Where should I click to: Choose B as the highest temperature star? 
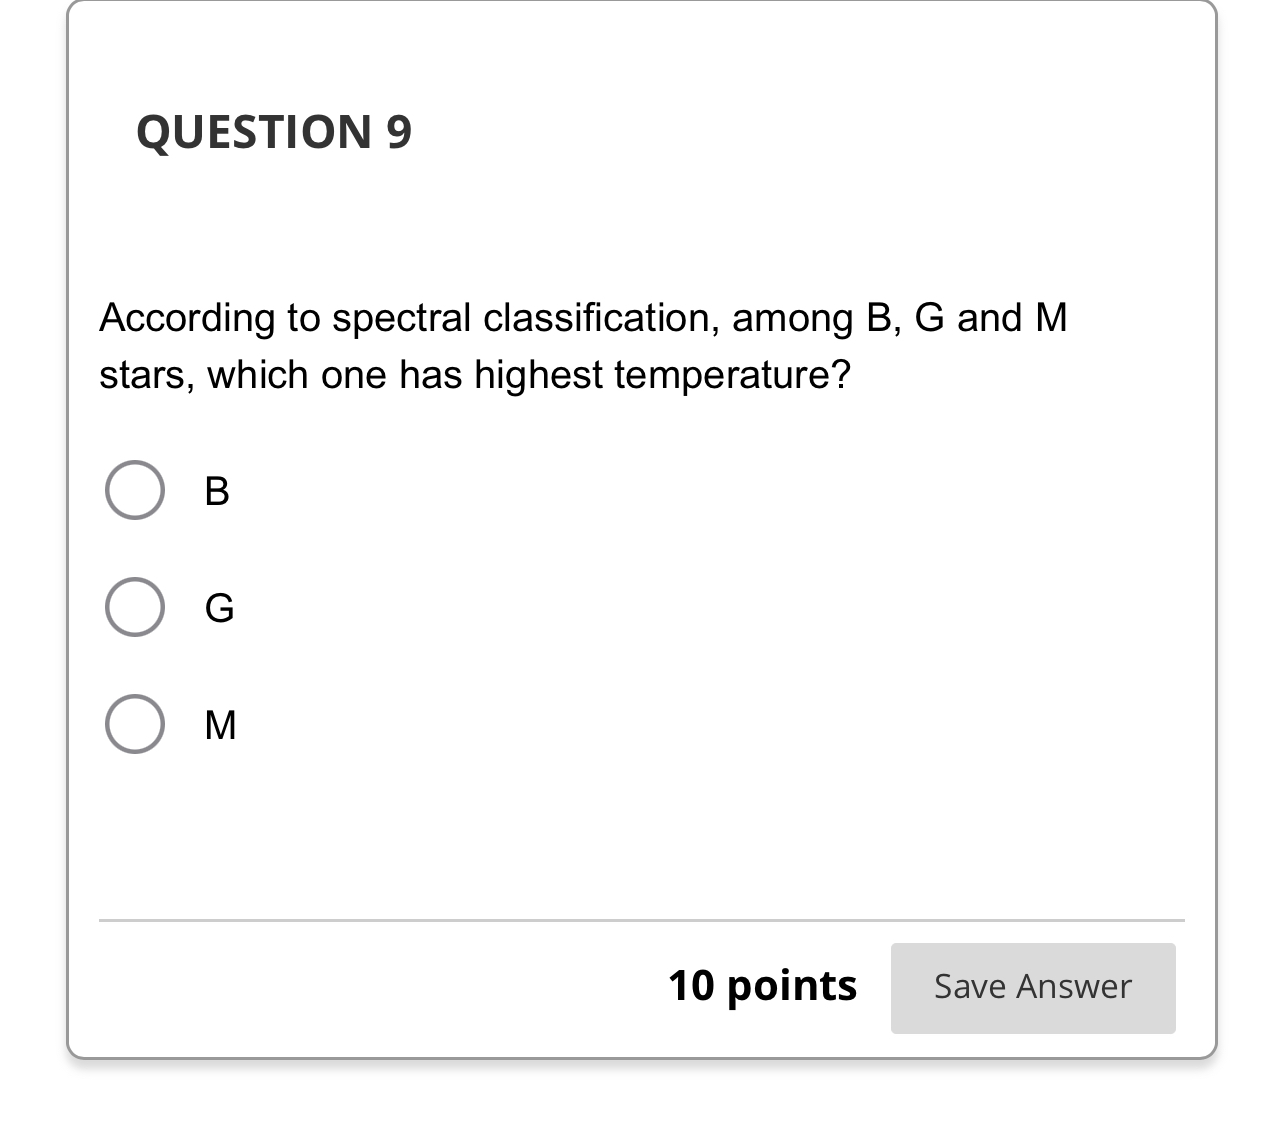[x=134, y=490]
